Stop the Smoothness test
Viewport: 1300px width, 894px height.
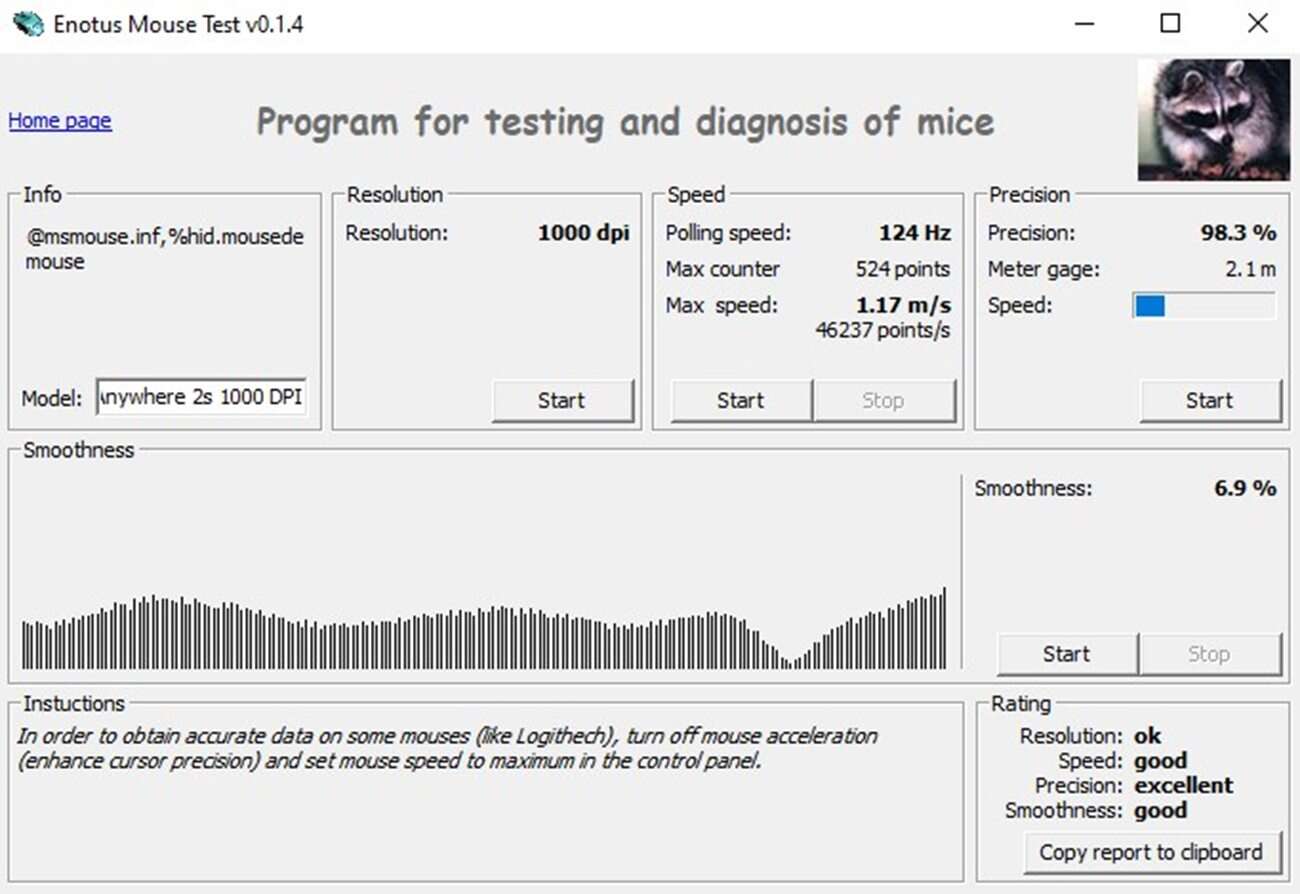pos(1210,653)
